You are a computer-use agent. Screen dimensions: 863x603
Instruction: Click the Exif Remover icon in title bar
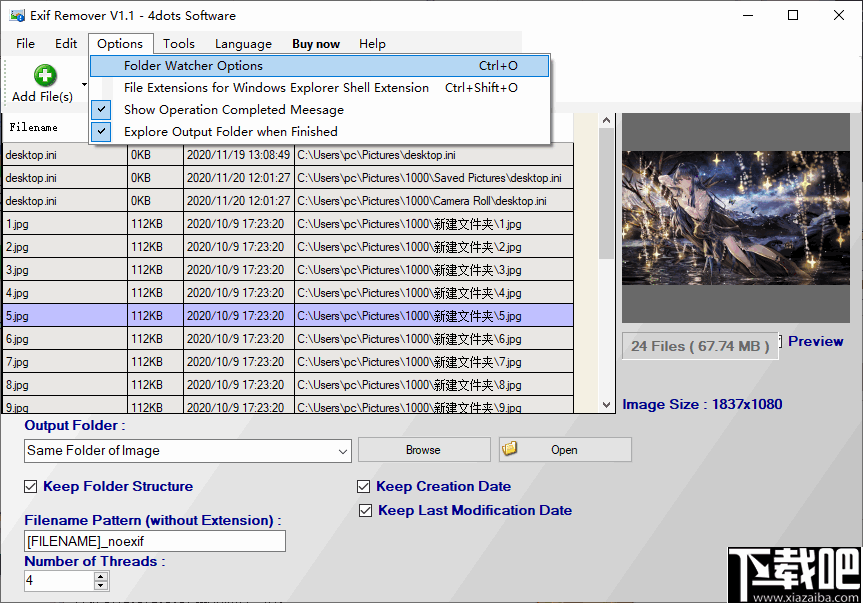pyautogui.click(x=16, y=15)
